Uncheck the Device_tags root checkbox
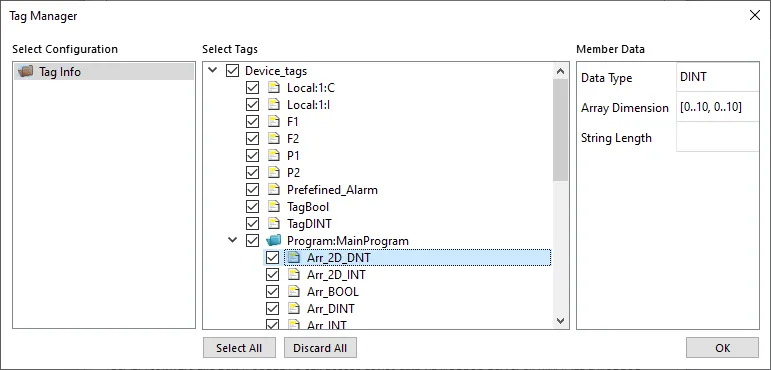This screenshot has width=771, height=370. [x=232, y=71]
